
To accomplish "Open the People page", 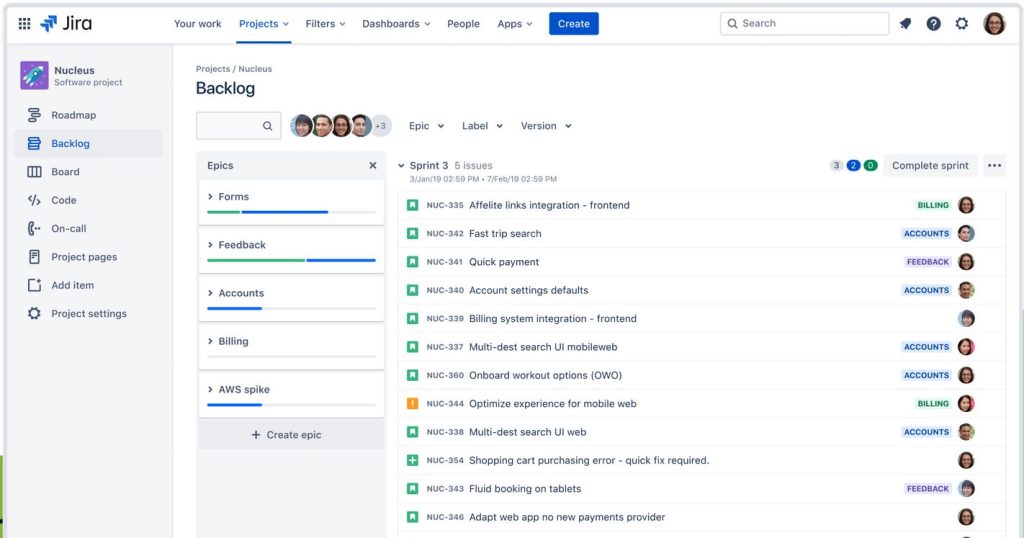I will coord(463,24).
